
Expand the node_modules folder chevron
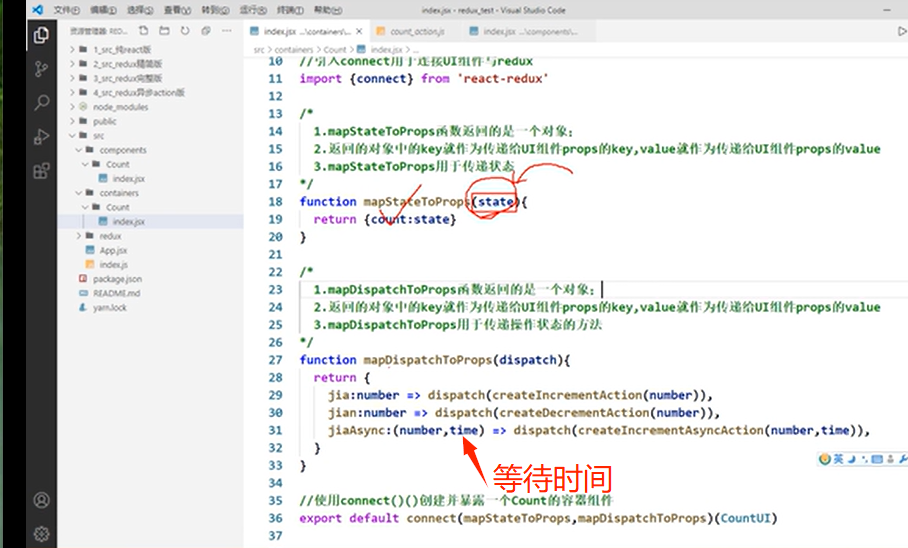72,107
